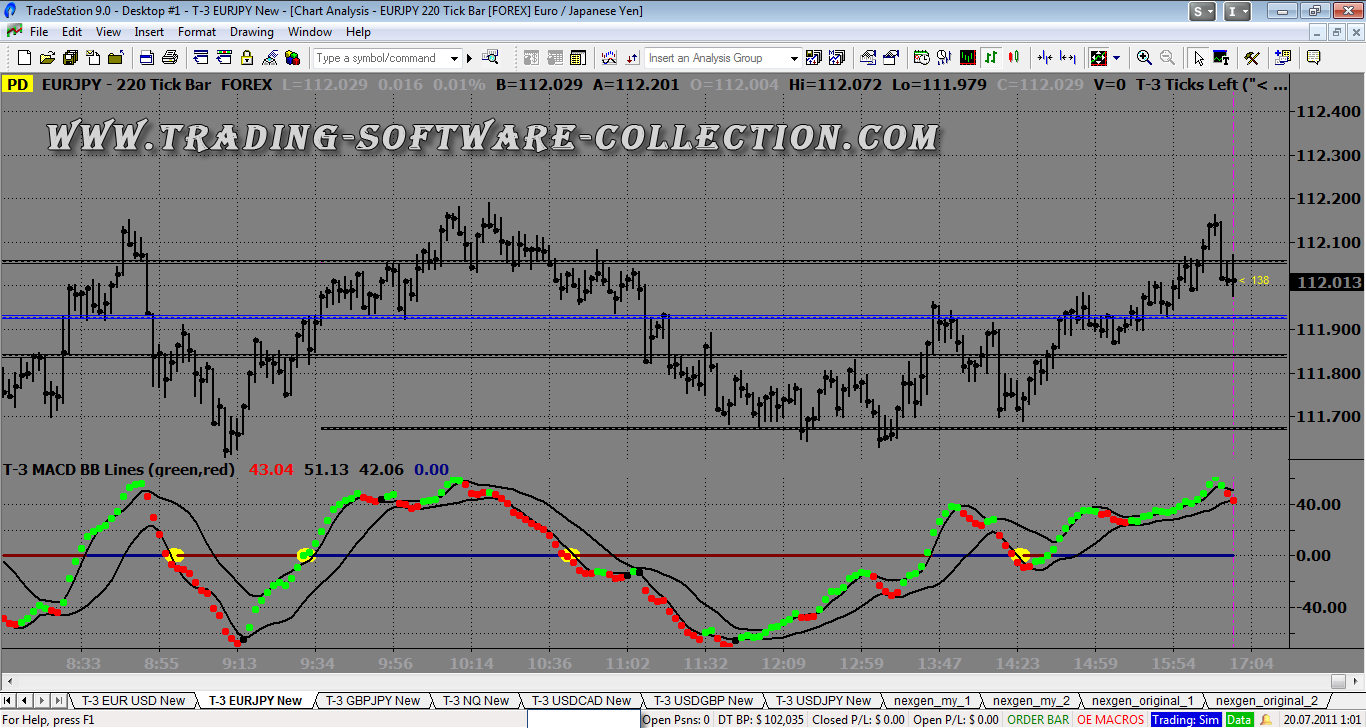The height and width of the screenshot is (728, 1366).
Task: Toggle OE MACROS in status bar
Action: click(x=1110, y=719)
